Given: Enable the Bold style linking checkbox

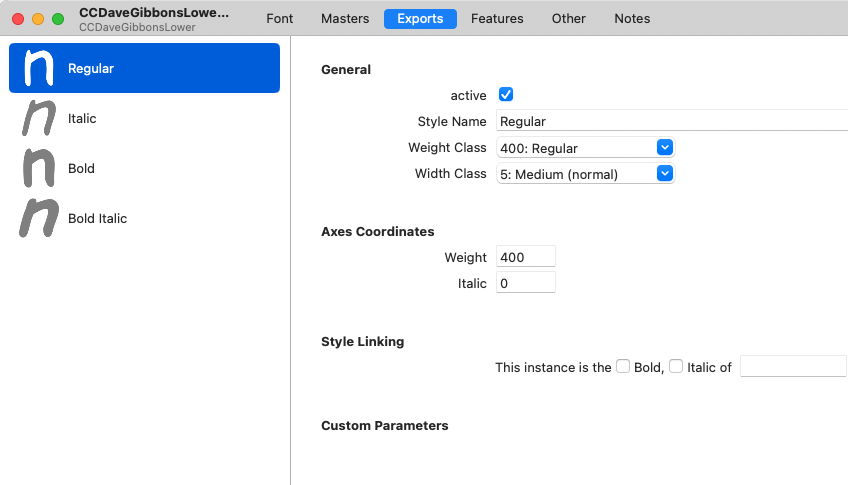Looking at the screenshot, I should 623,367.
